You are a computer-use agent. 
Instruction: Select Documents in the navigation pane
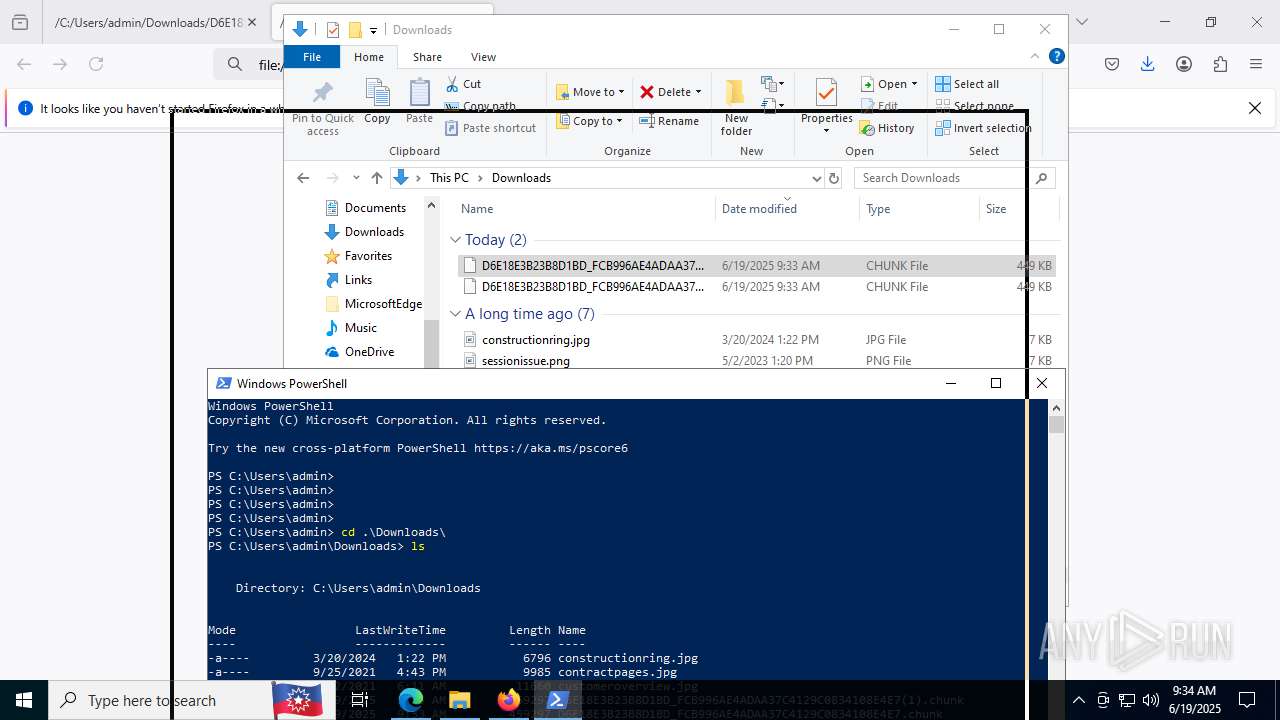(x=375, y=208)
